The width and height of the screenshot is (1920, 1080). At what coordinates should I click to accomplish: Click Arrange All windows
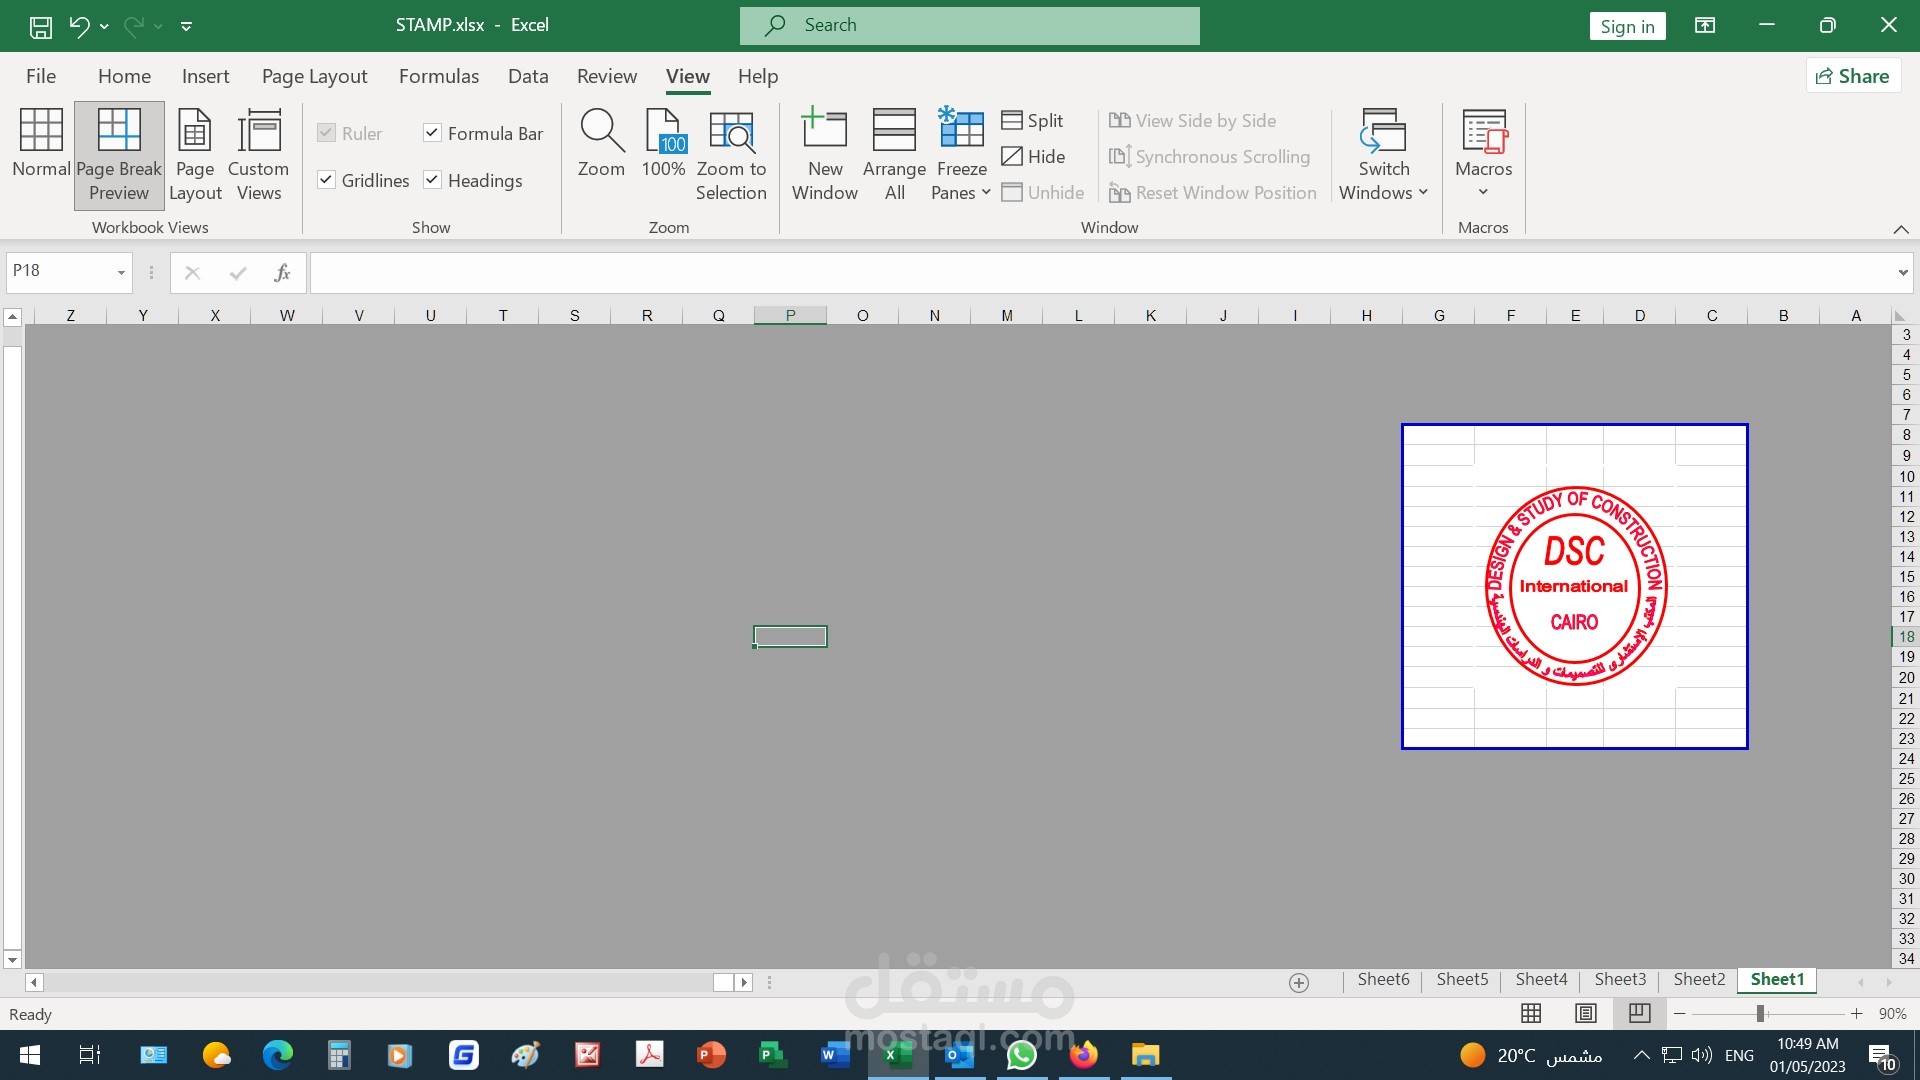coord(894,155)
